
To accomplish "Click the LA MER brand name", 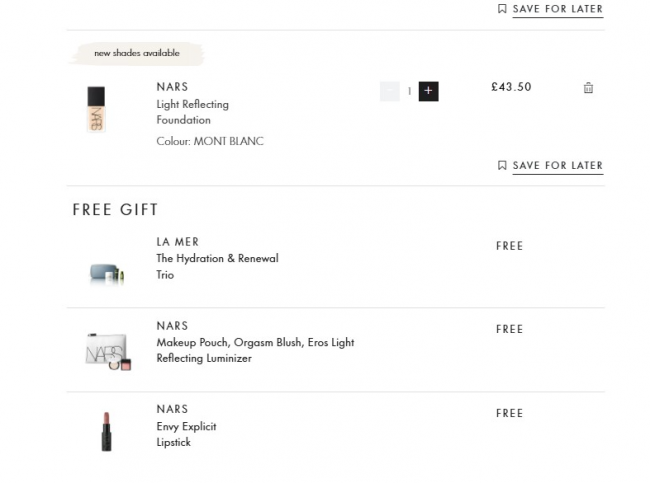I will tap(178, 242).
